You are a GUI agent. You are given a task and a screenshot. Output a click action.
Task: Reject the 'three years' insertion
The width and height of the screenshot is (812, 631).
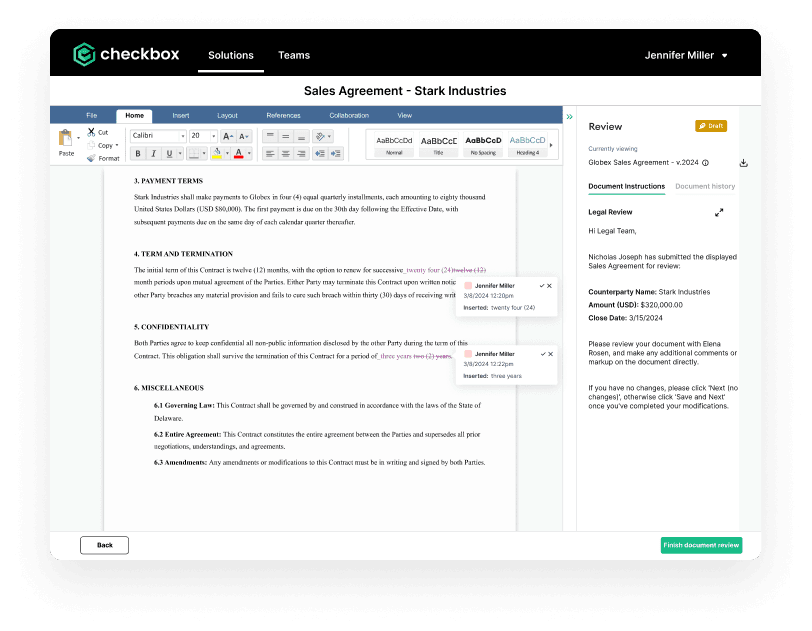pyautogui.click(x=550, y=354)
